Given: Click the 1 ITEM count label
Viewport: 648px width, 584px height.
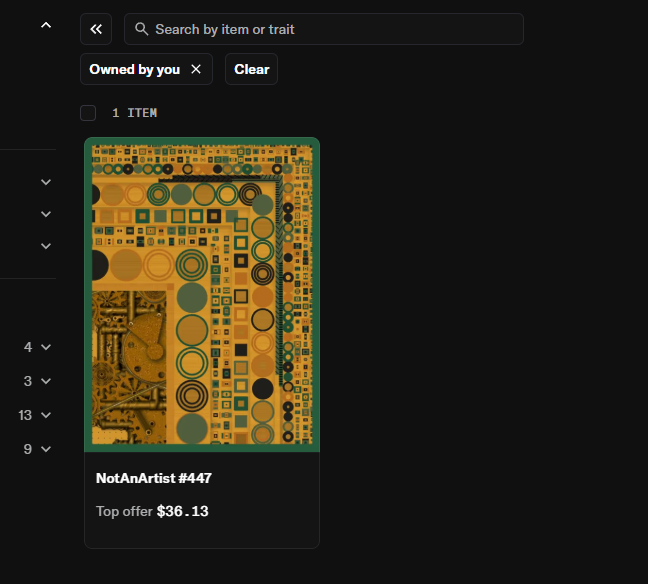Looking at the screenshot, I should point(134,113).
